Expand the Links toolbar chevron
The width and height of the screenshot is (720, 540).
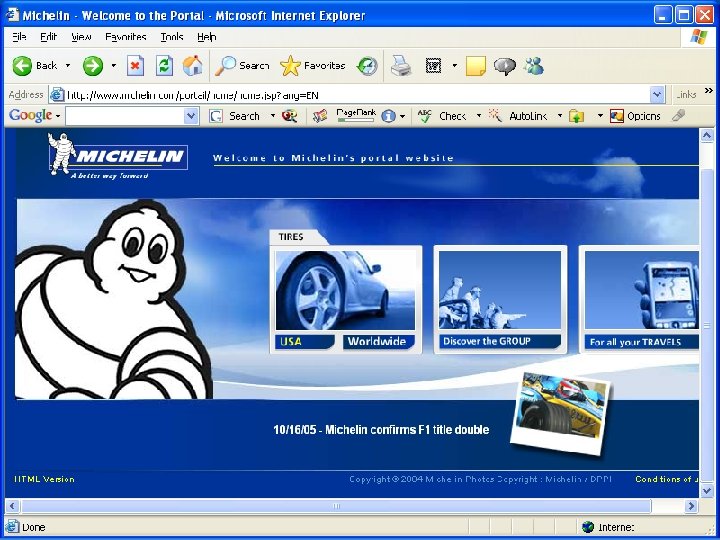coord(709,90)
